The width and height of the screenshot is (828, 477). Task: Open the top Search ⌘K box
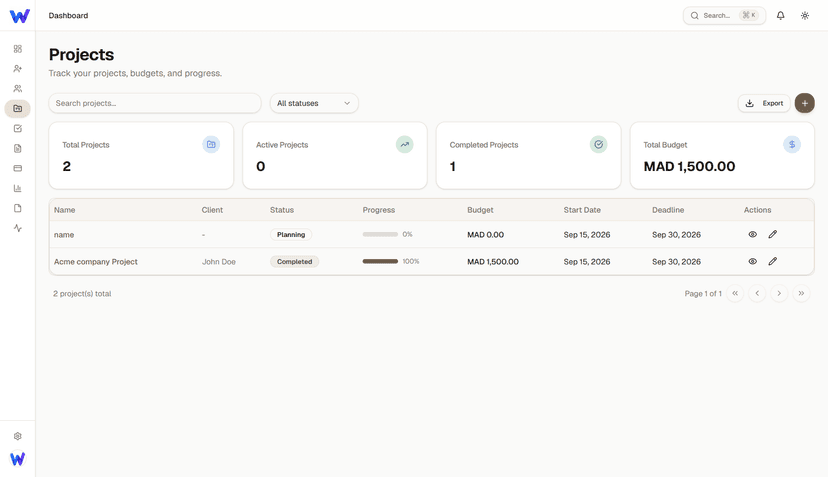(724, 15)
